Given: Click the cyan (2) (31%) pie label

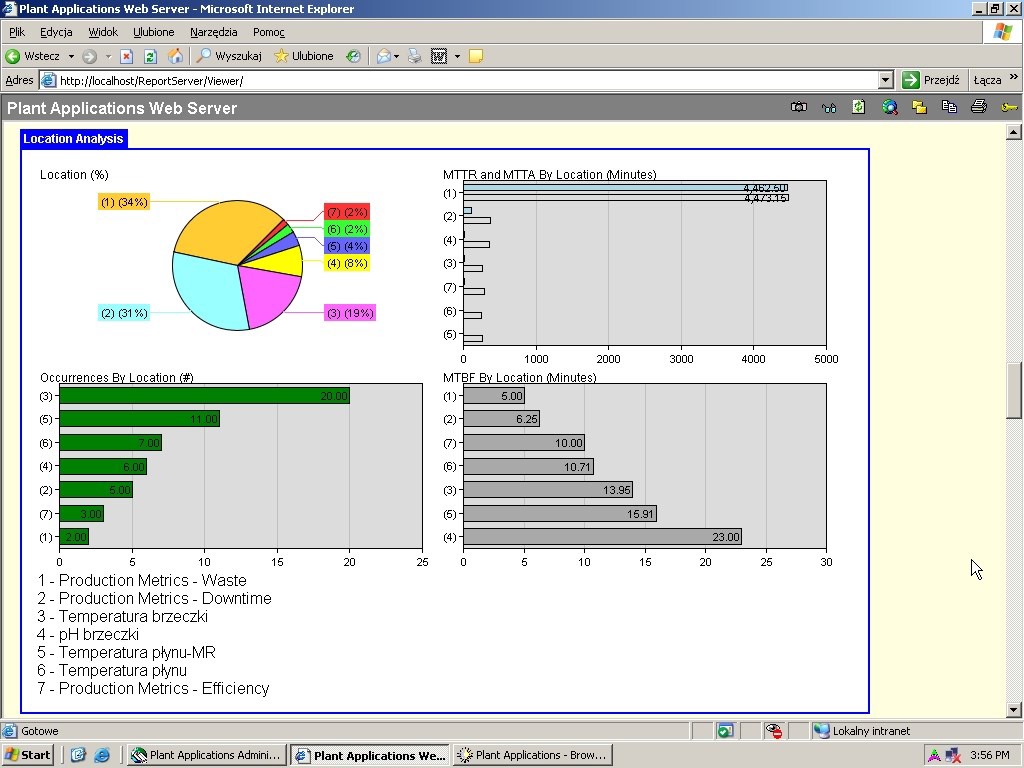Looking at the screenshot, I should [124, 313].
